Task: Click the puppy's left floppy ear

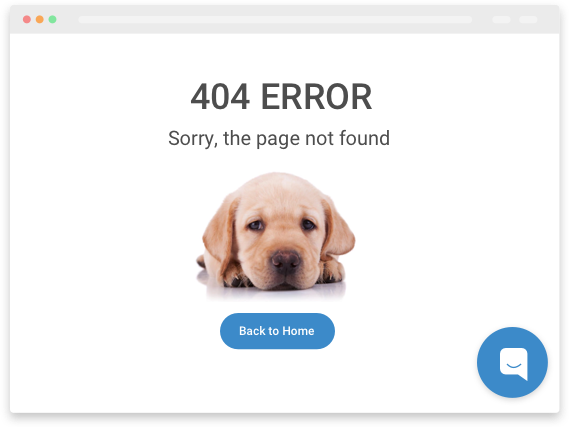Action: pos(220,232)
